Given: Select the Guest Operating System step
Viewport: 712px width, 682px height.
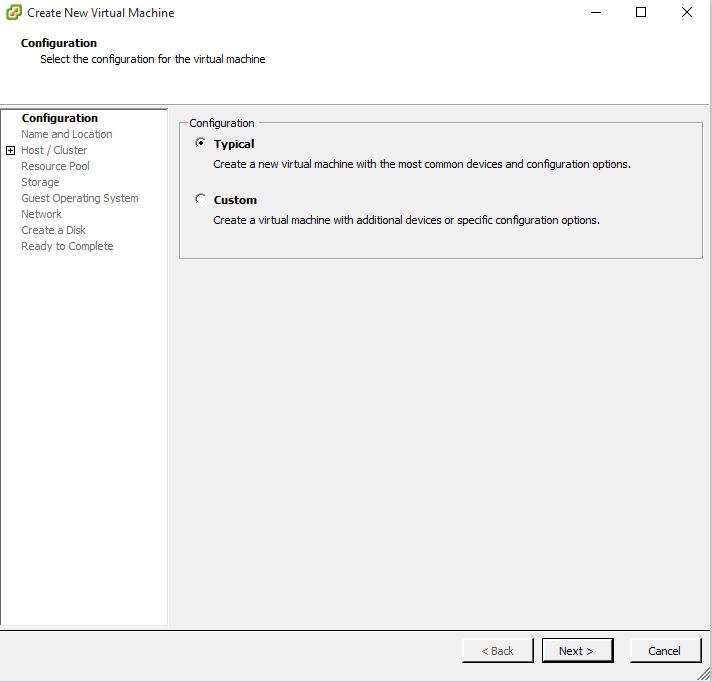Looking at the screenshot, I should [80, 198].
